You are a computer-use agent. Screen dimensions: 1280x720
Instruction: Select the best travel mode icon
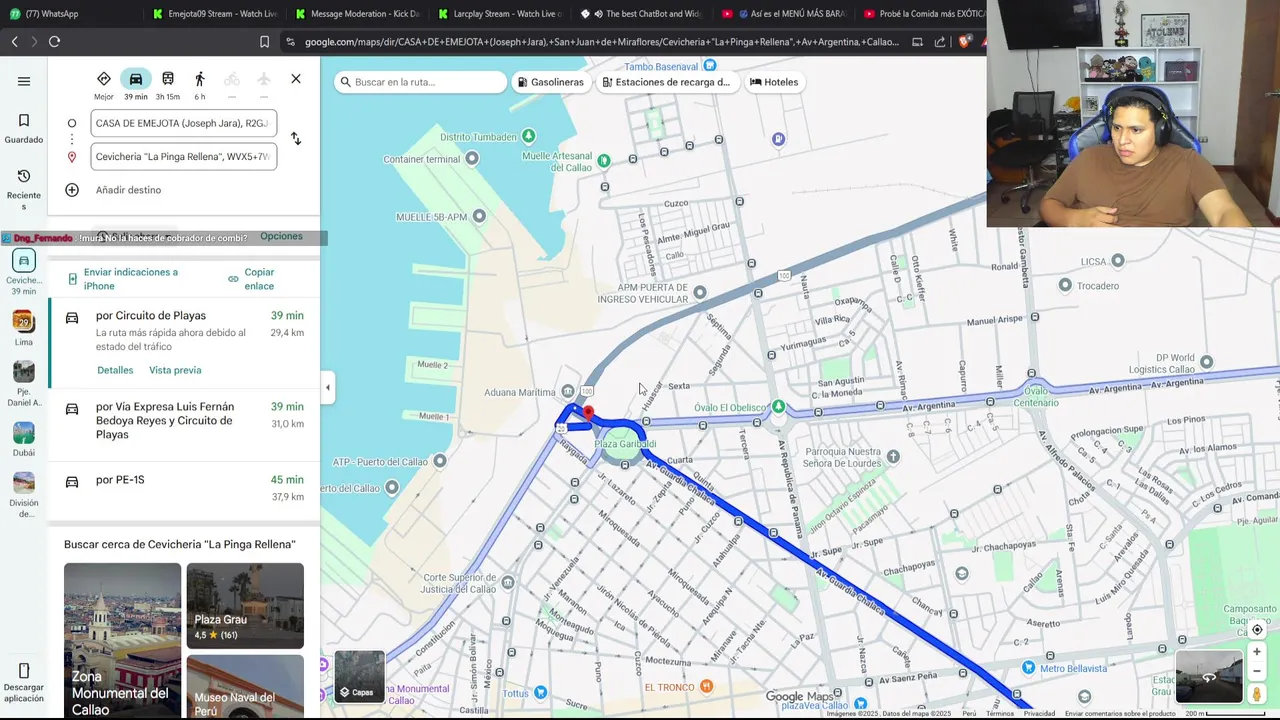(x=104, y=79)
